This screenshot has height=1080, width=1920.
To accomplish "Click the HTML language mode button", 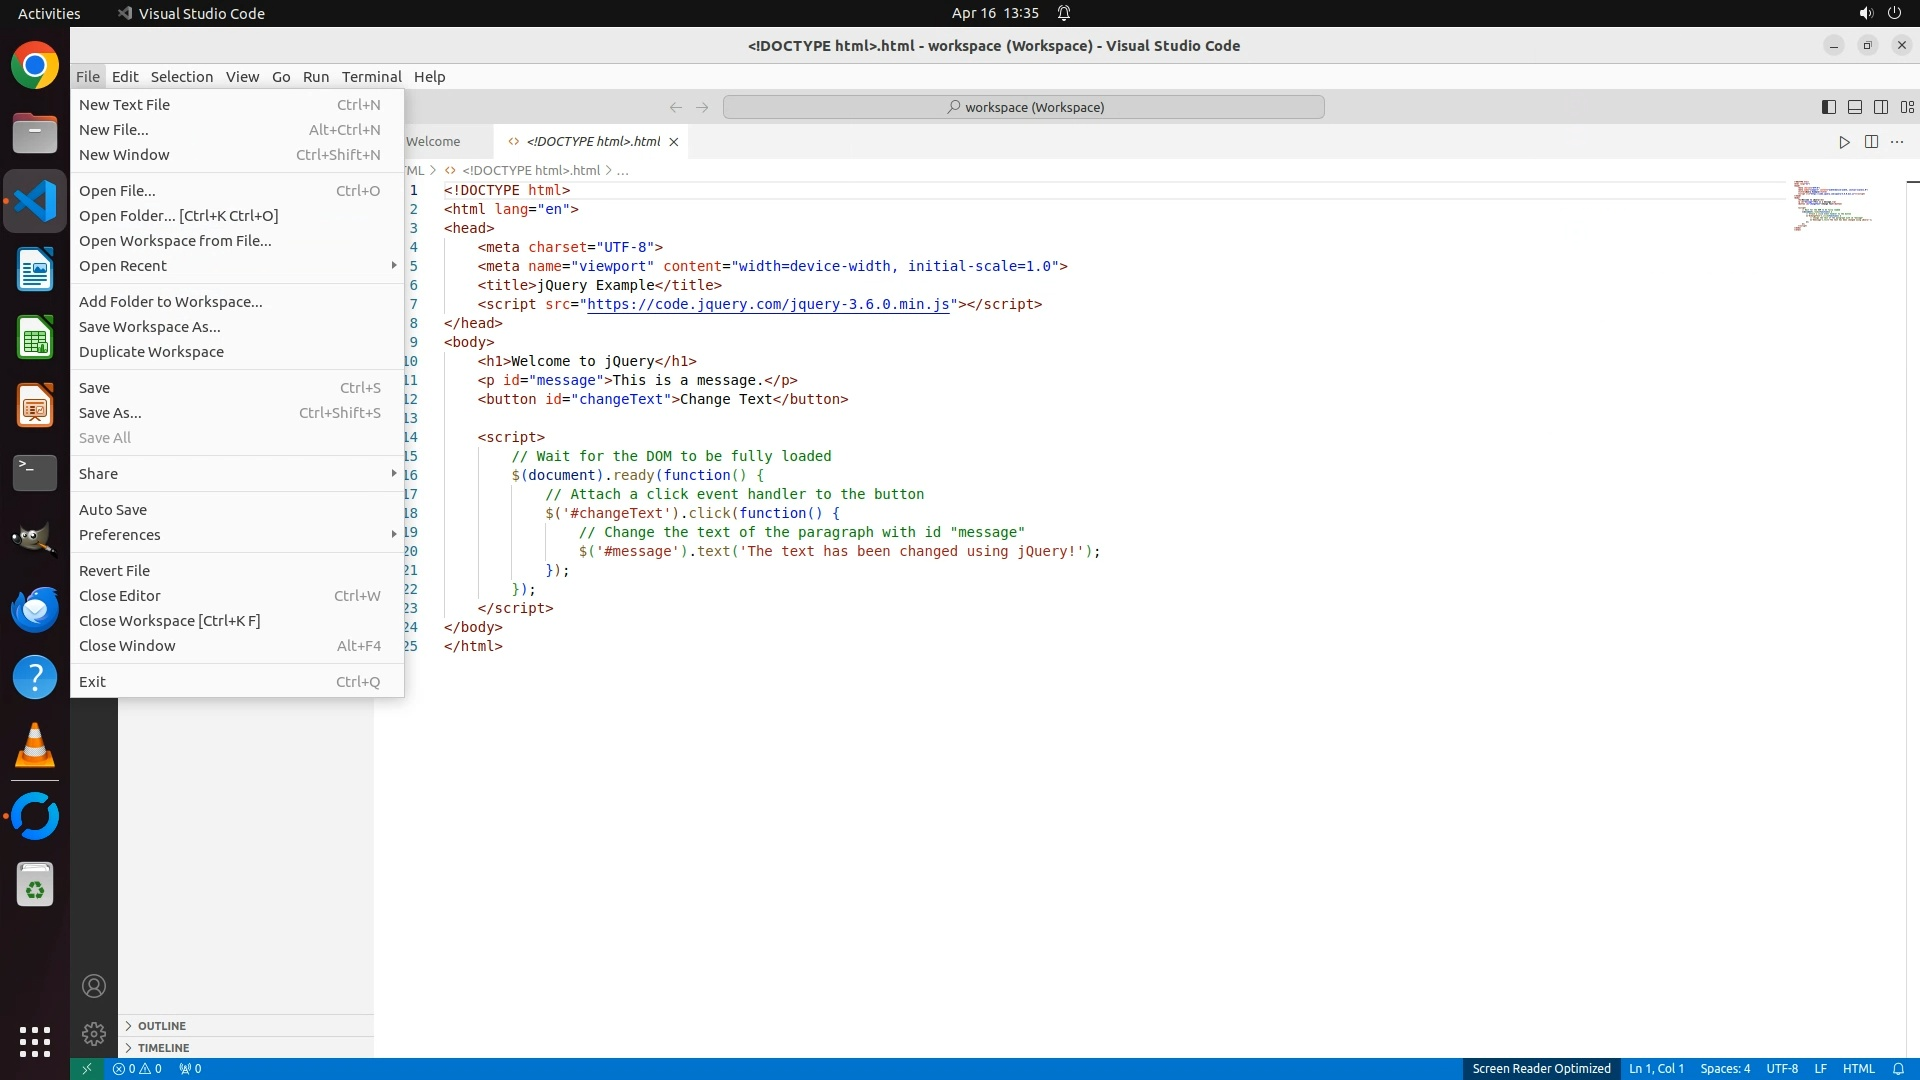I will (1858, 1068).
